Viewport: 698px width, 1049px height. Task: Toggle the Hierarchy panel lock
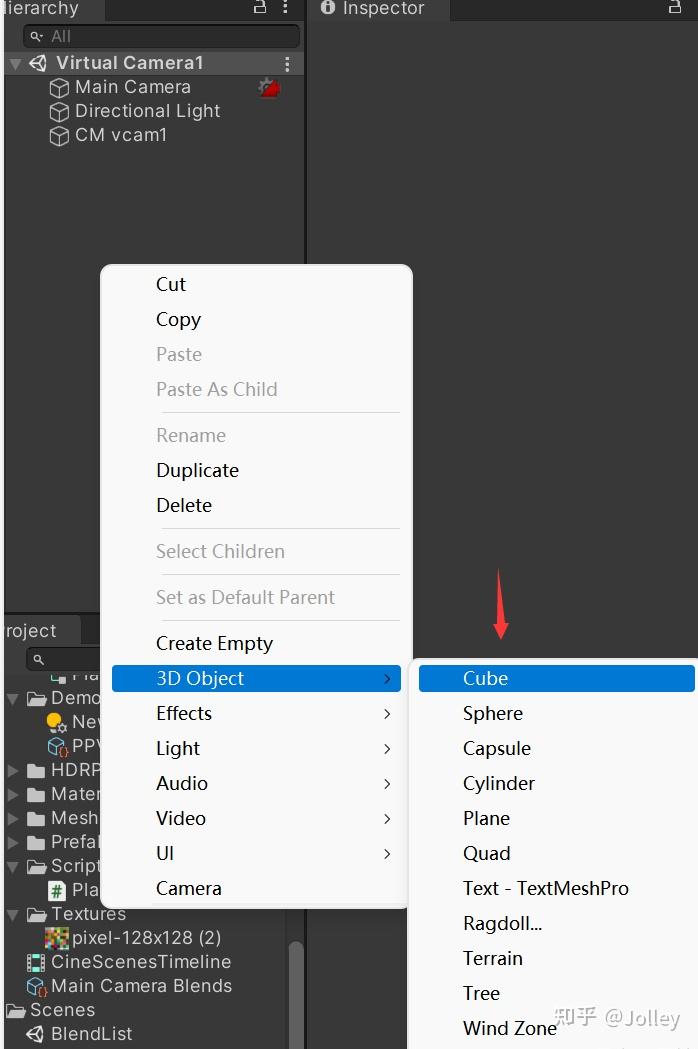260,8
